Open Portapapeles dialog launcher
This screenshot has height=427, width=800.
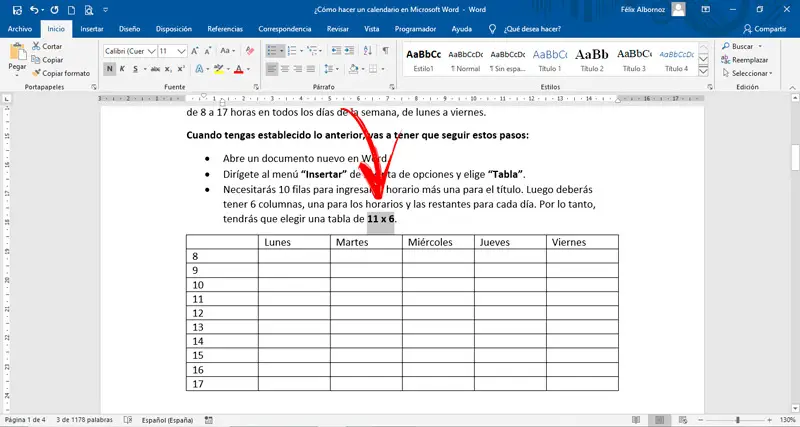(x=93, y=87)
